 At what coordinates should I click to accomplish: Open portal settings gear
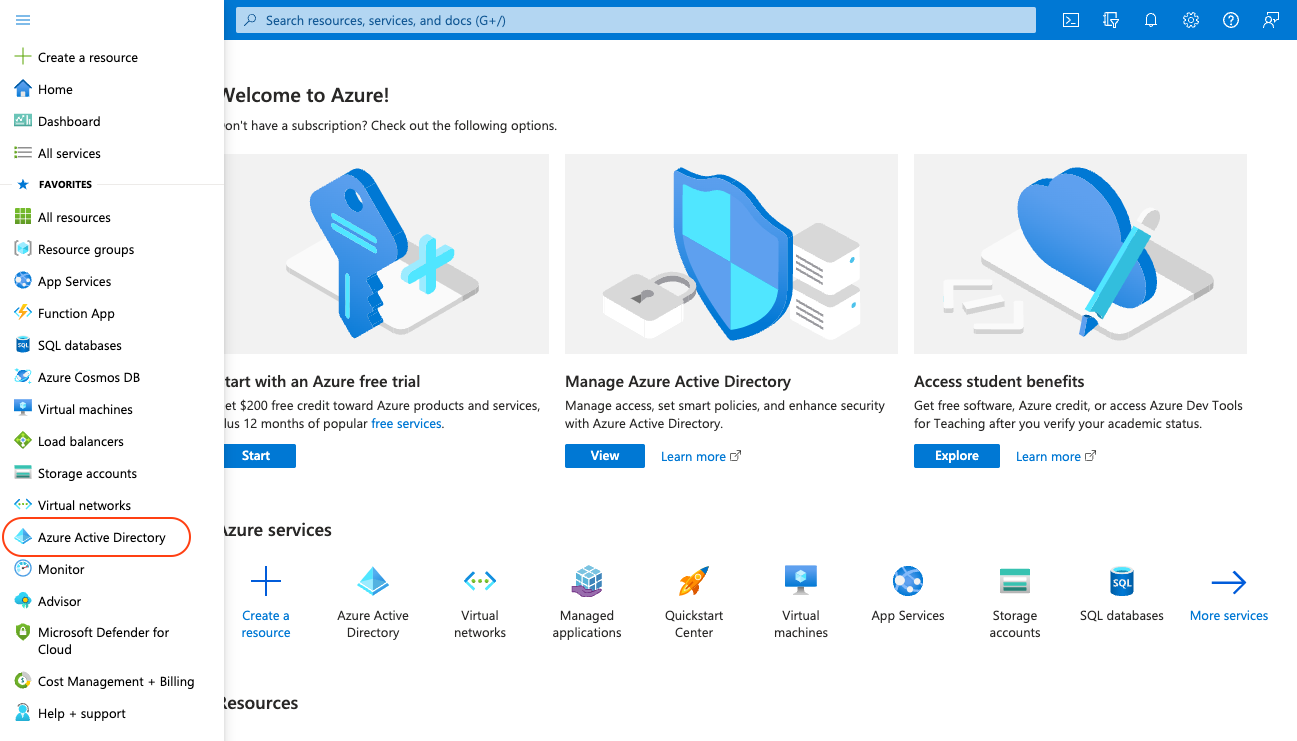pos(1191,20)
